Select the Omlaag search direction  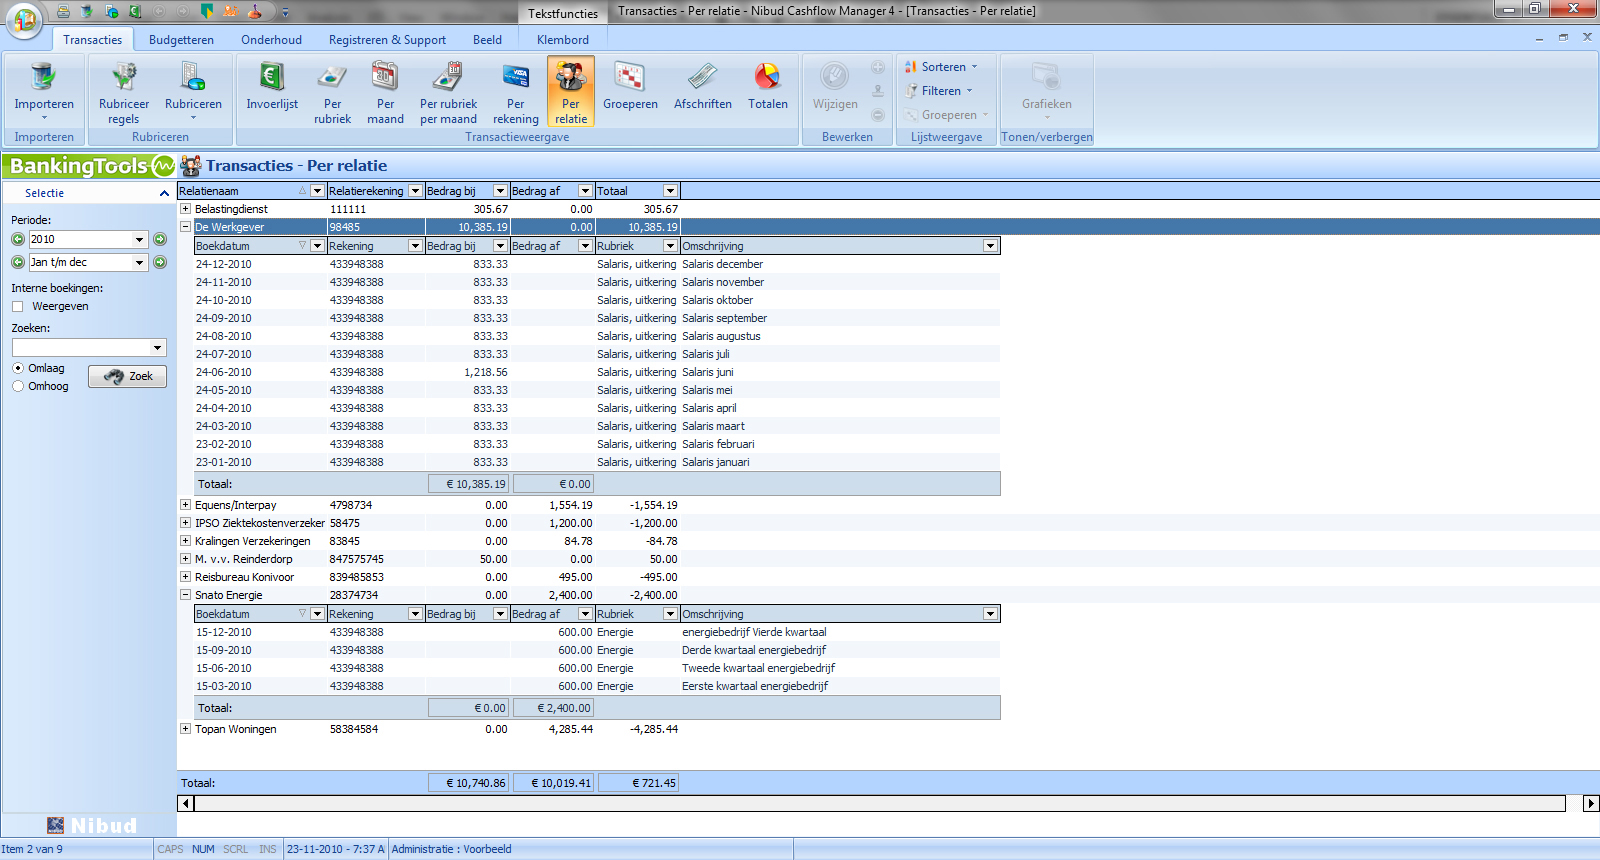coord(18,368)
